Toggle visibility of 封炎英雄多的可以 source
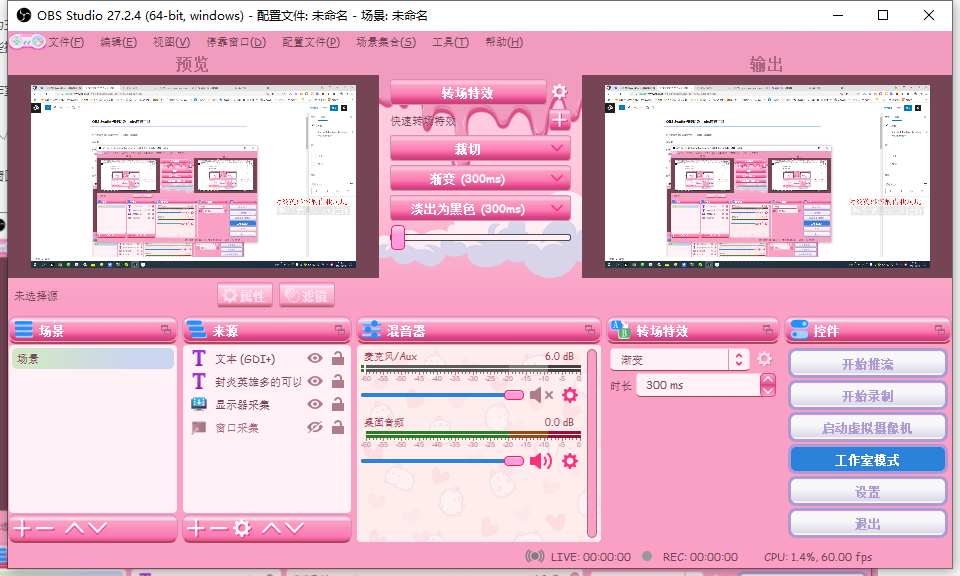 (315, 381)
